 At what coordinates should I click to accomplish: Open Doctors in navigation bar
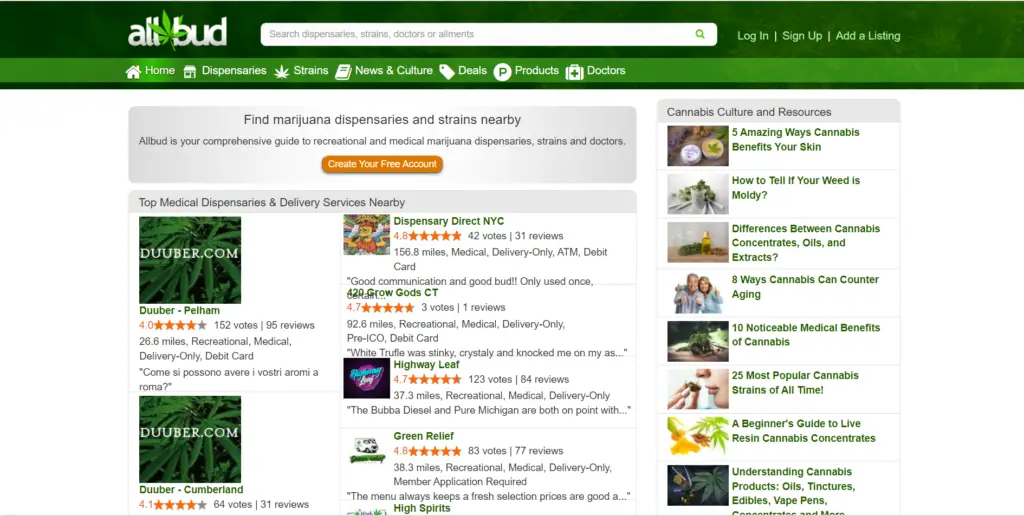tap(606, 71)
